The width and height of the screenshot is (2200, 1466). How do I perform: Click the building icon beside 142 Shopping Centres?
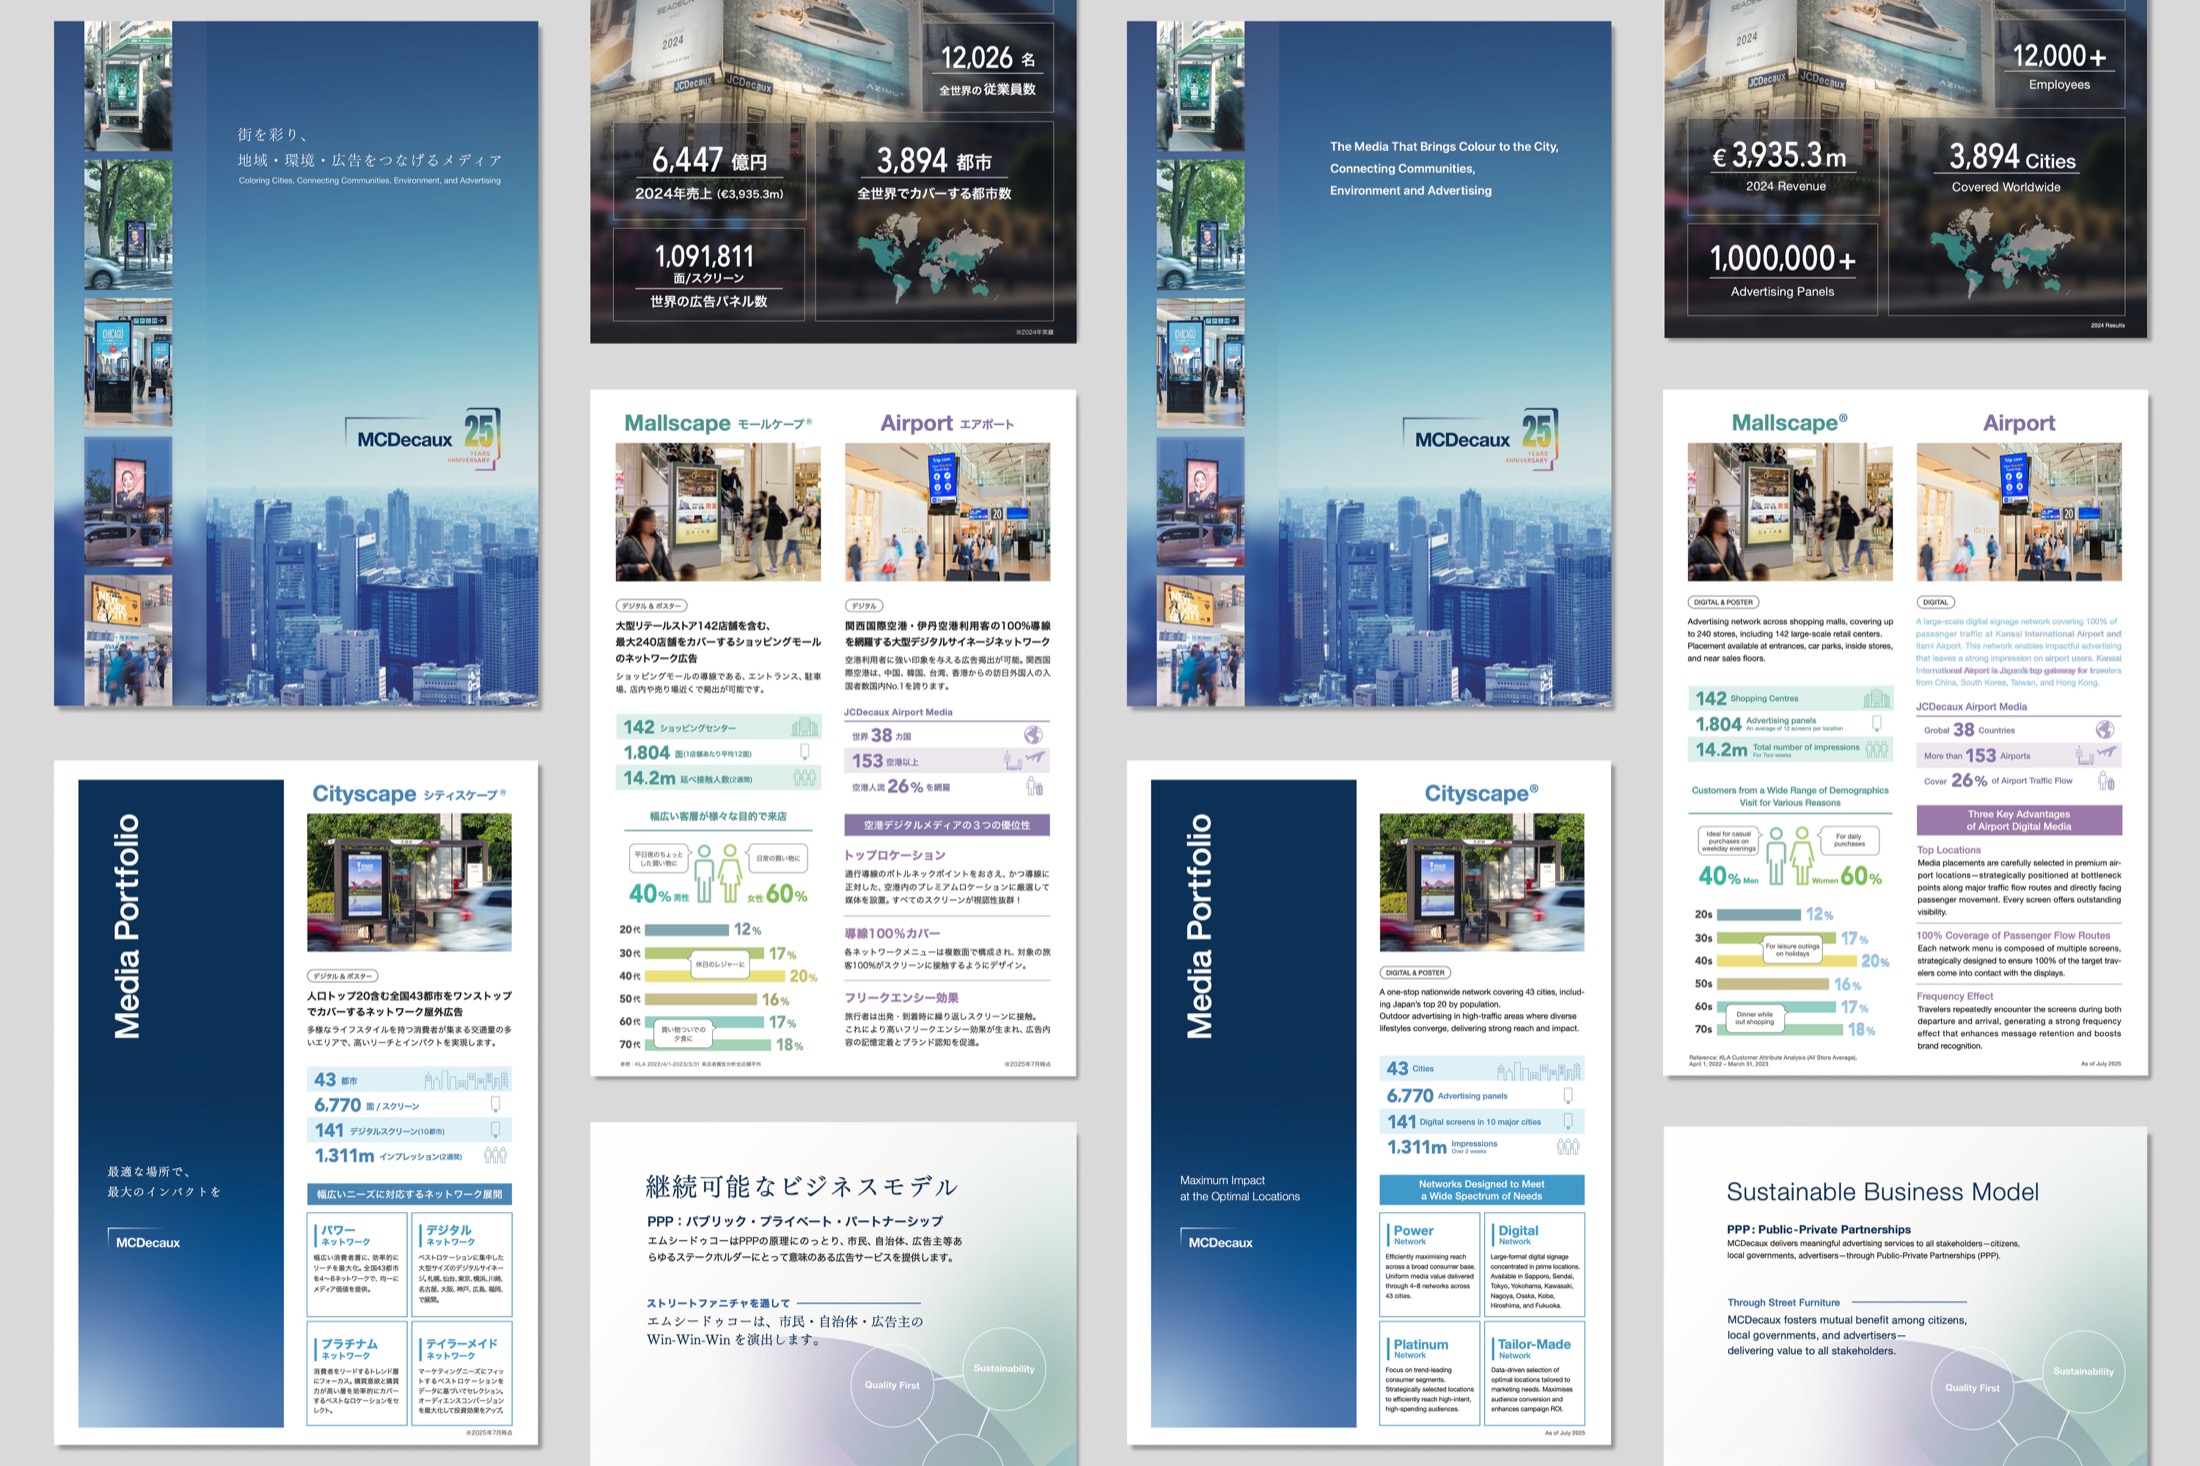click(1876, 699)
